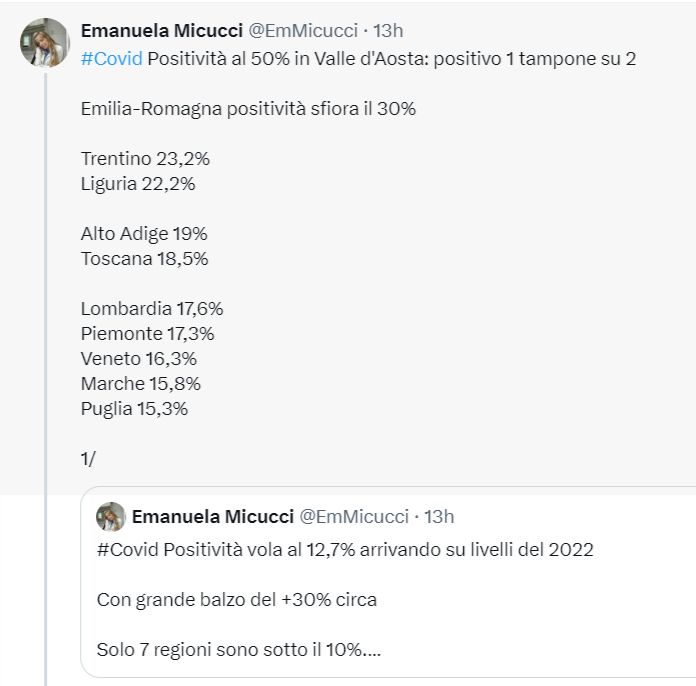This screenshot has height=686, width=696.
Task: Click the Emanuela Micucci name in the quoted tweet
Action: point(212,517)
